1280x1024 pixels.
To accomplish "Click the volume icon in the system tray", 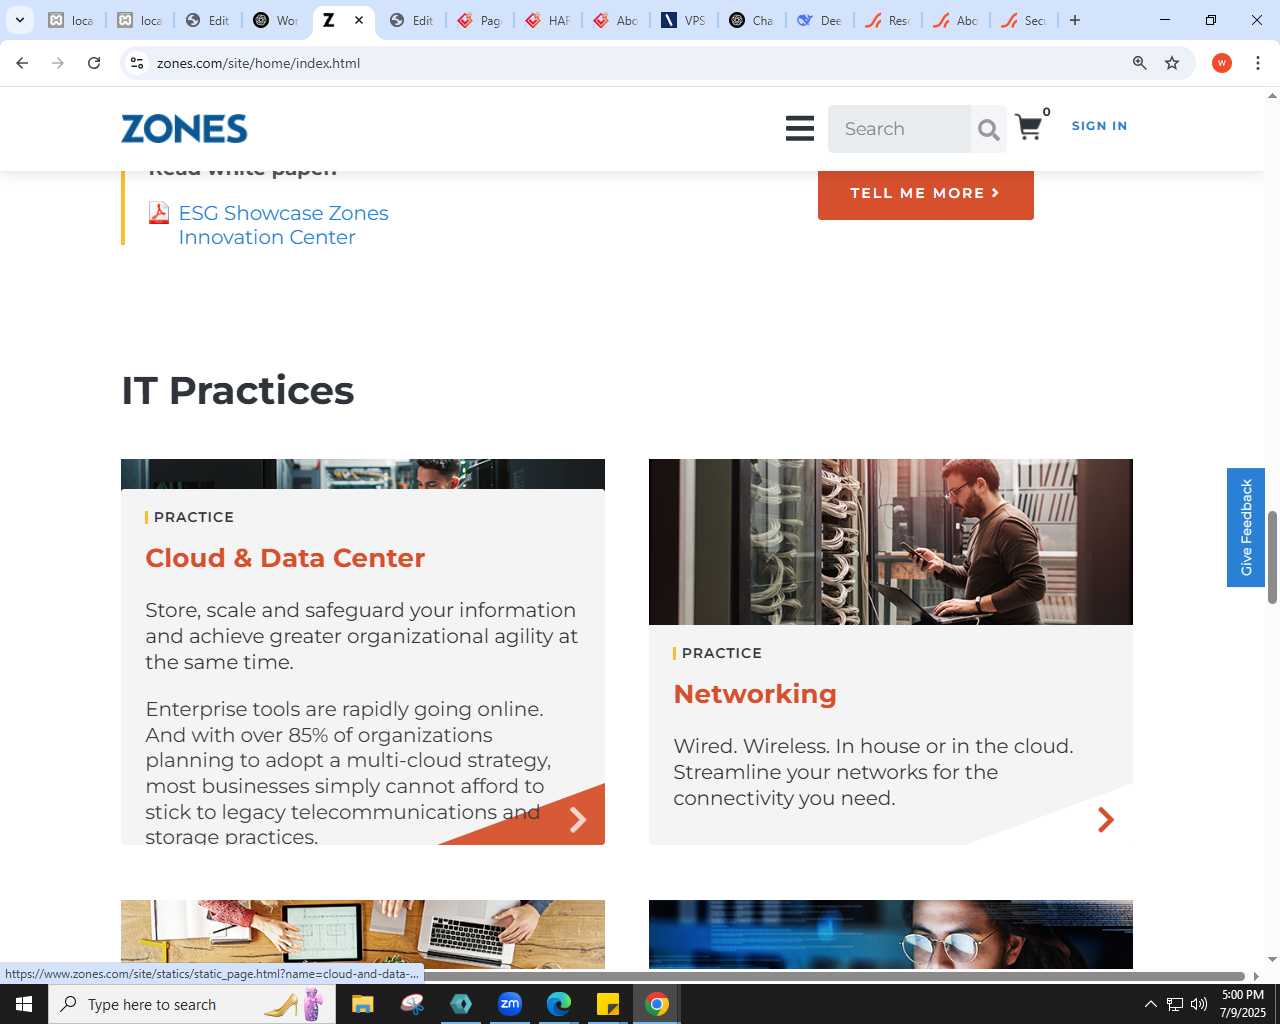I will click(x=1199, y=1004).
